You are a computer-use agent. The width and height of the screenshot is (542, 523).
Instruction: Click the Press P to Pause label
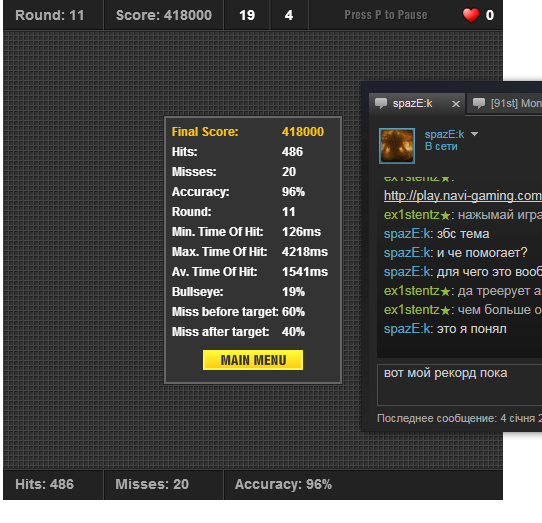click(x=385, y=15)
